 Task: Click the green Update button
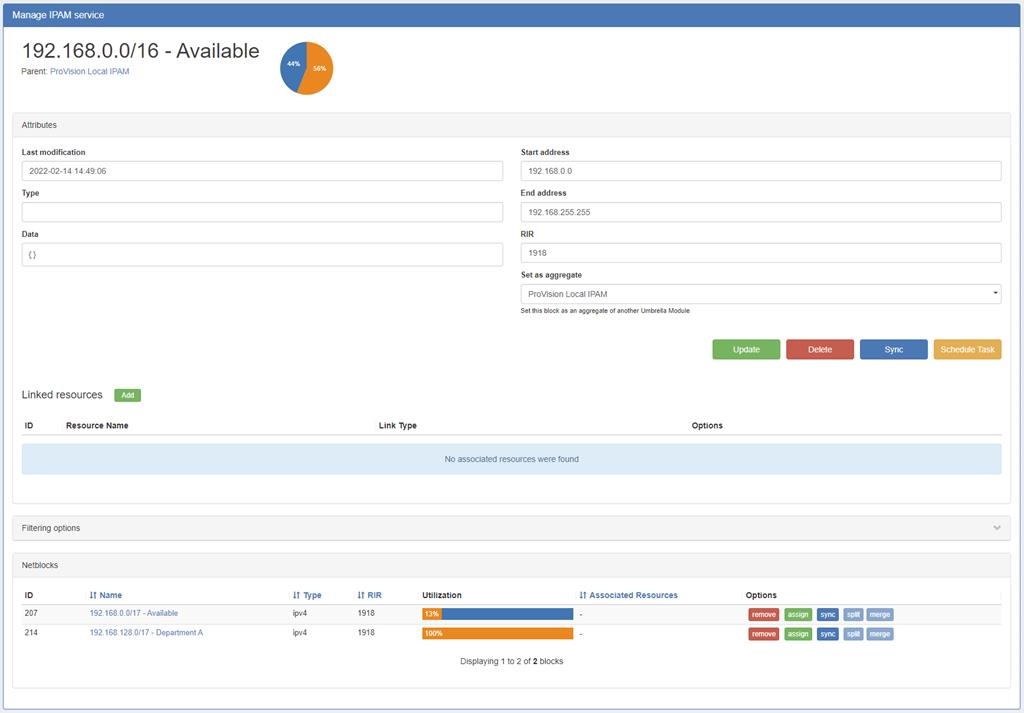tap(746, 350)
